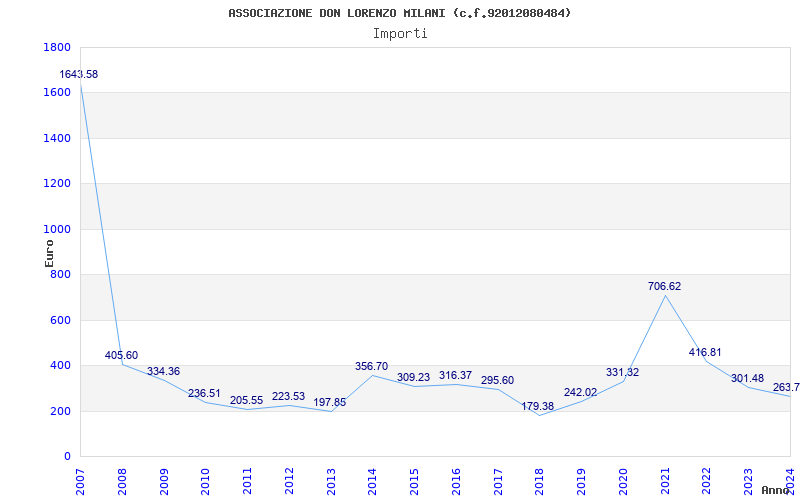This screenshot has height=500, width=800.
Task: Select the 205.55 data label
Action: click(x=246, y=401)
